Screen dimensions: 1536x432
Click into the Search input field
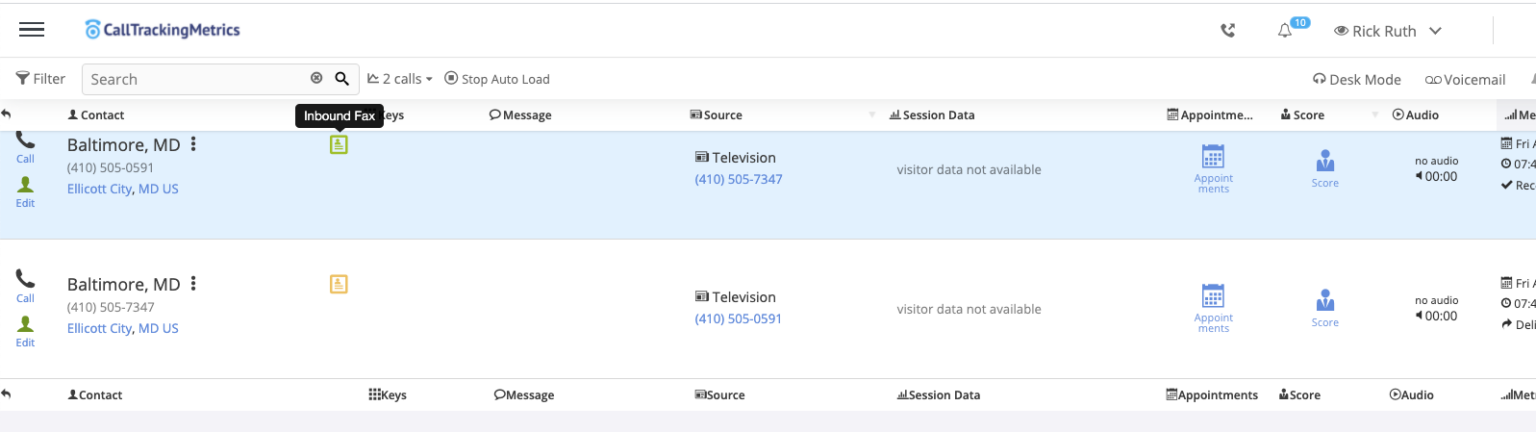tap(195, 79)
